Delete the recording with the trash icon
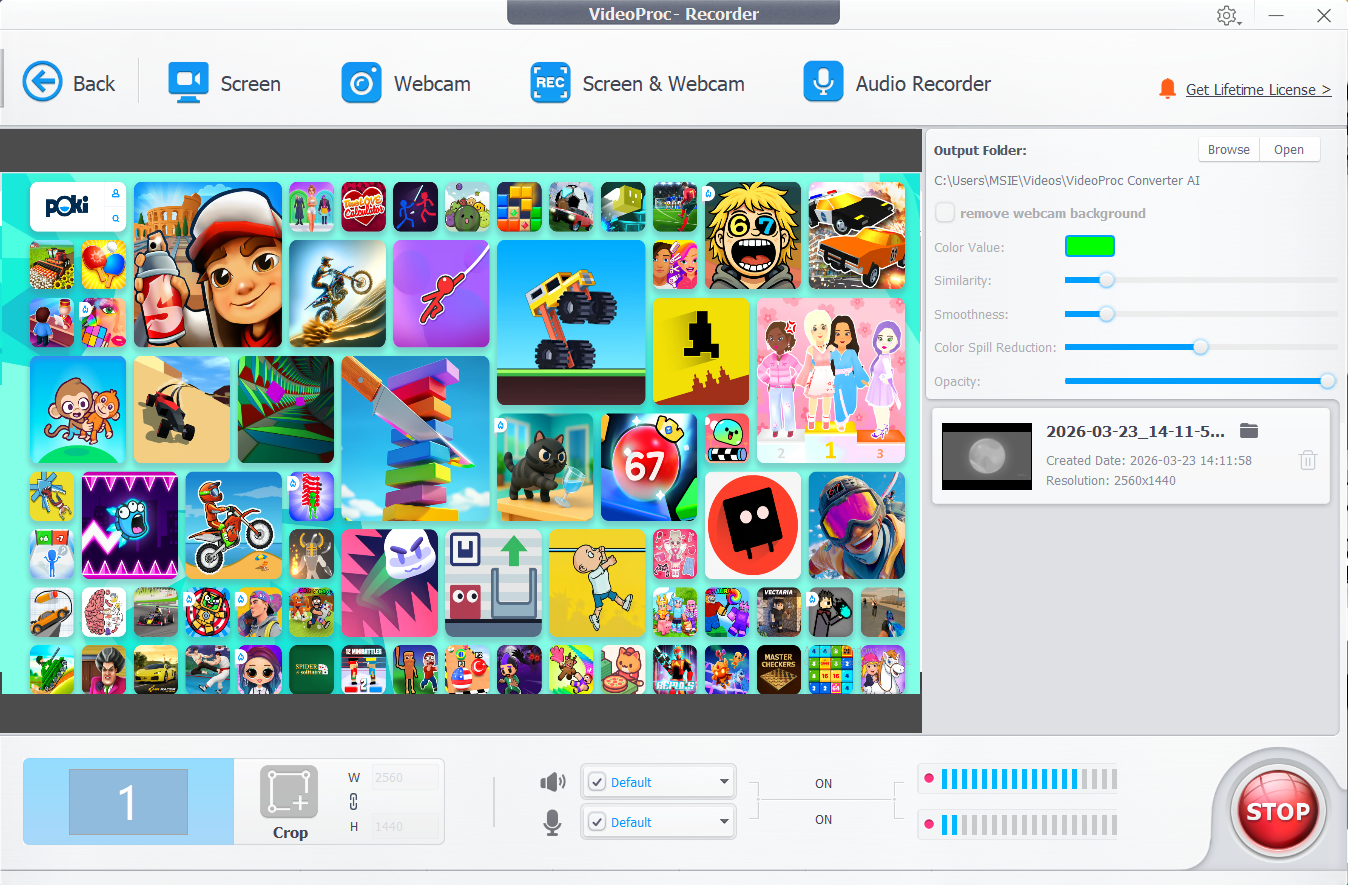1349x885 pixels. coord(1307,460)
